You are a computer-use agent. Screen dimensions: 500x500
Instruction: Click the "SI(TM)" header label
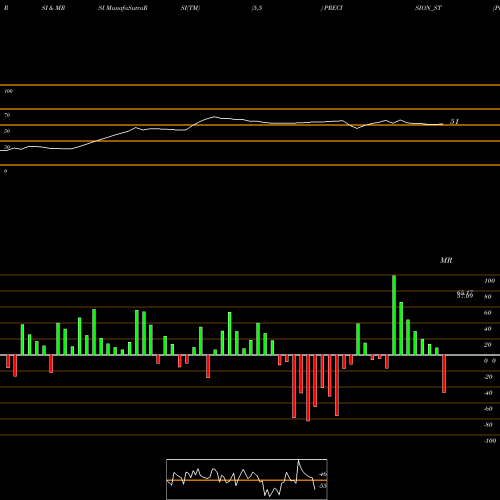point(190,8)
